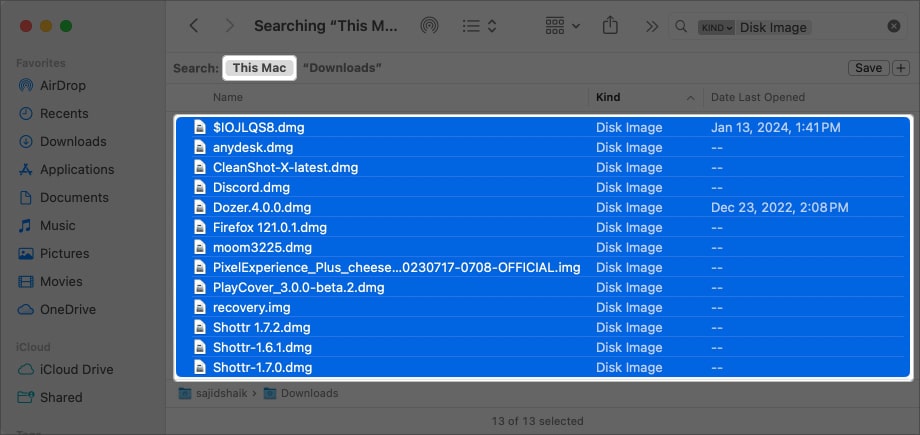Open AirDrop in the sidebar

(x=62, y=86)
